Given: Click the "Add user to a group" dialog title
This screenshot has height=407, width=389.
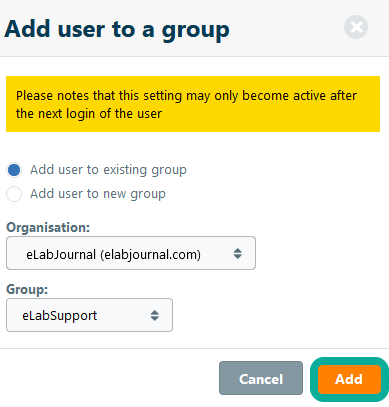Looking at the screenshot, I should (117, 29).
